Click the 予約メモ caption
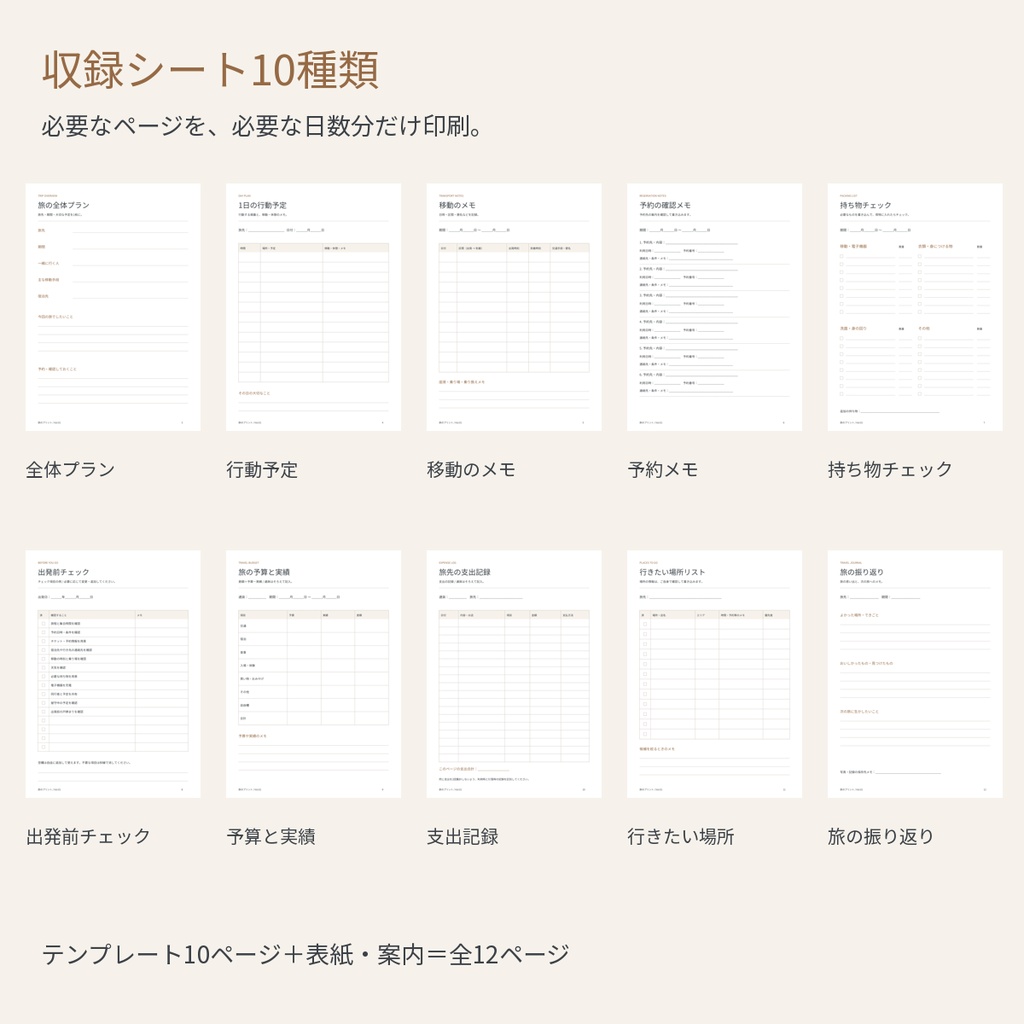 click(663, 470)
